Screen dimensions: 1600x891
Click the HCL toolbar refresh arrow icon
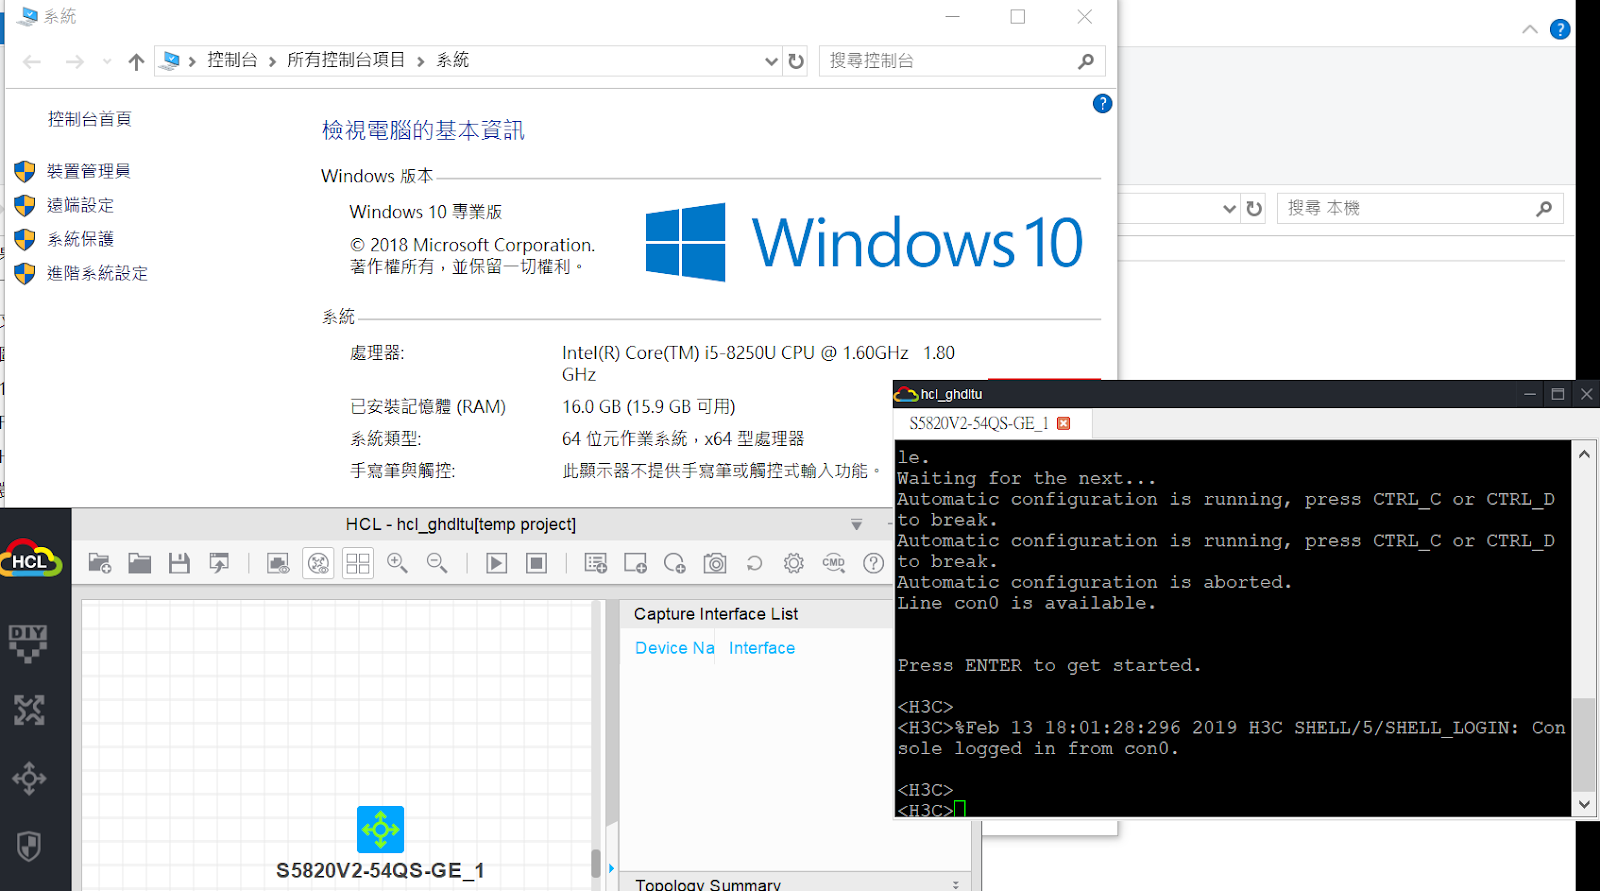[754, 563]
